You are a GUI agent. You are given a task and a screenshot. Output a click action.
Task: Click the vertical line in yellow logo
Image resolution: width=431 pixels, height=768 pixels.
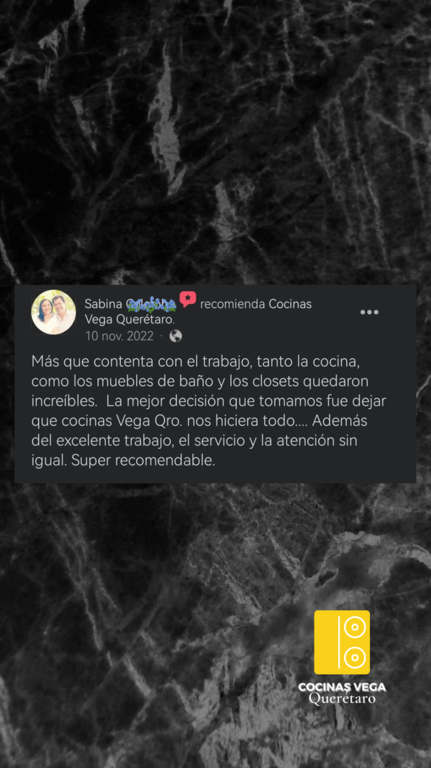(338, 642)
